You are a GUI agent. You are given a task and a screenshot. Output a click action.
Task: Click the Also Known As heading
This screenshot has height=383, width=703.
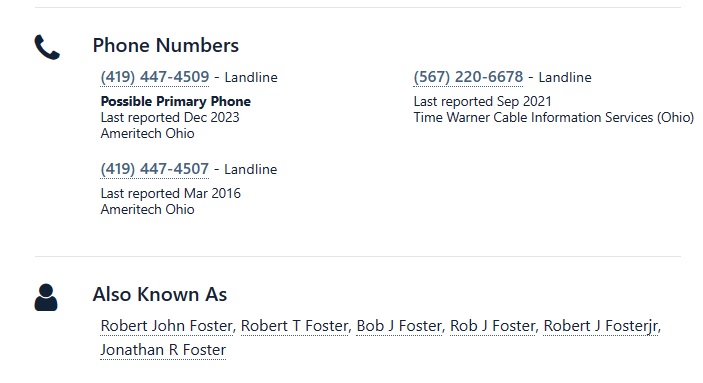point(160,294)
